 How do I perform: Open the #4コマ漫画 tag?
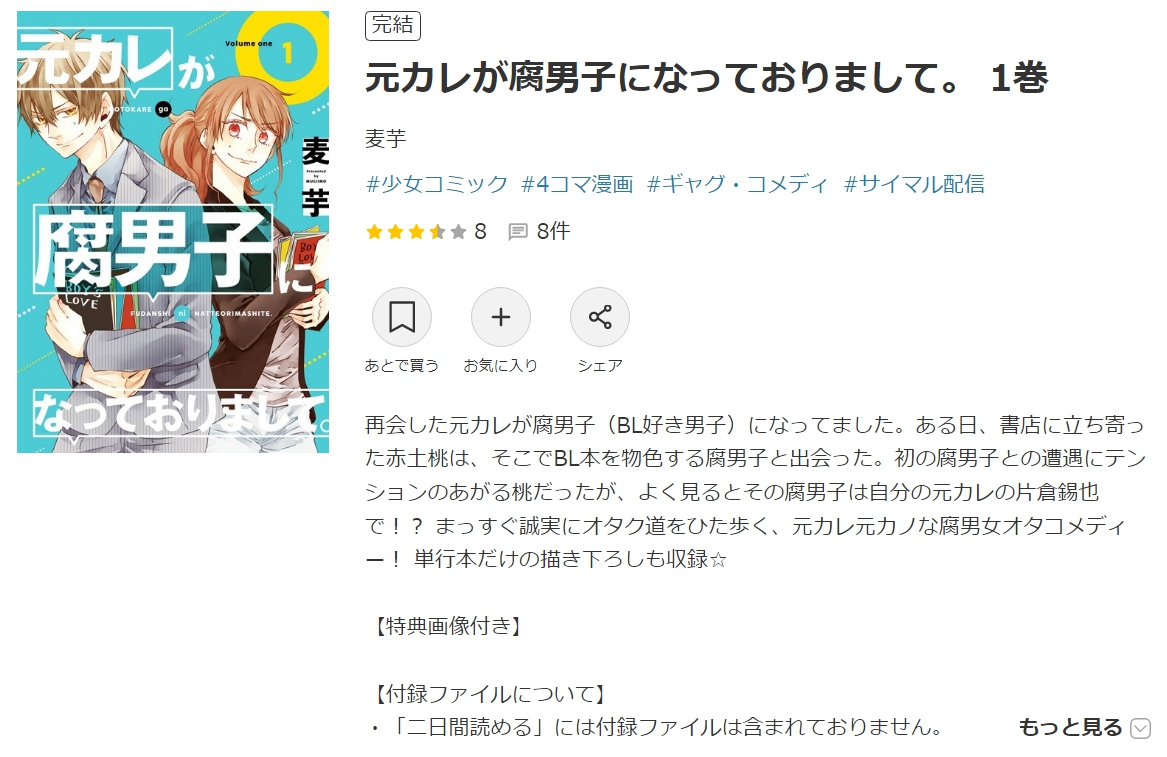coord(578,184)
